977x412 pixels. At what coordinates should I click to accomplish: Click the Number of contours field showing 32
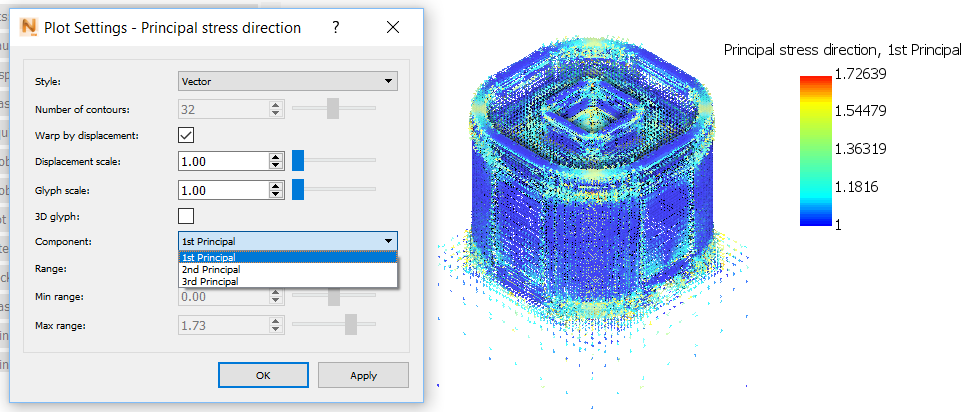pos(223,109)
